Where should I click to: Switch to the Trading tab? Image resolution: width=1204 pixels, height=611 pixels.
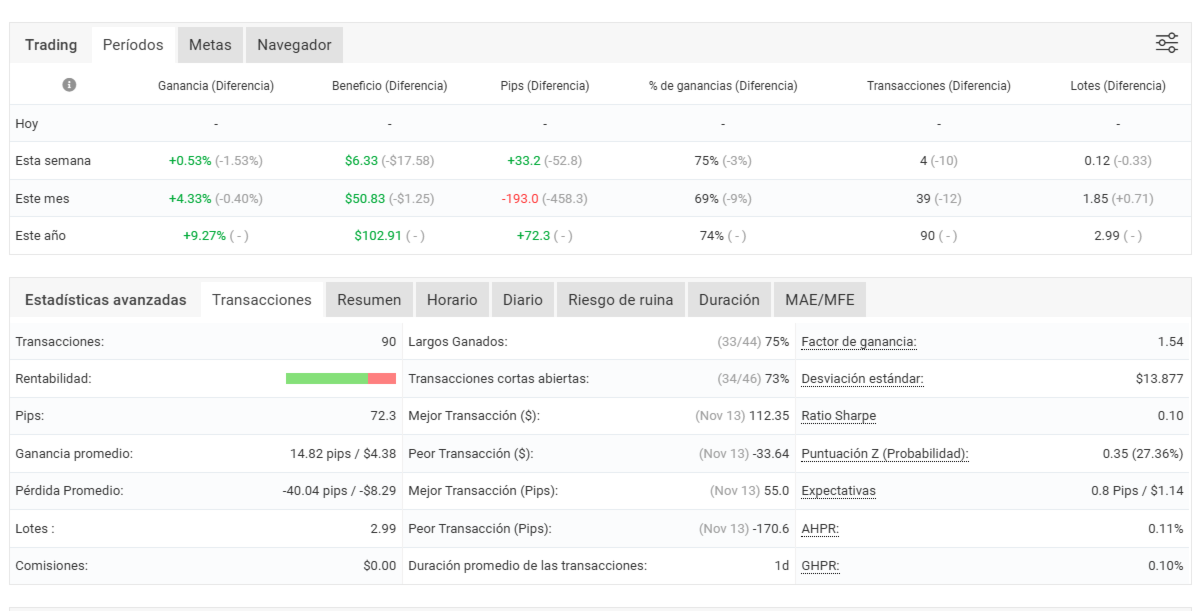tap(51, 45)
